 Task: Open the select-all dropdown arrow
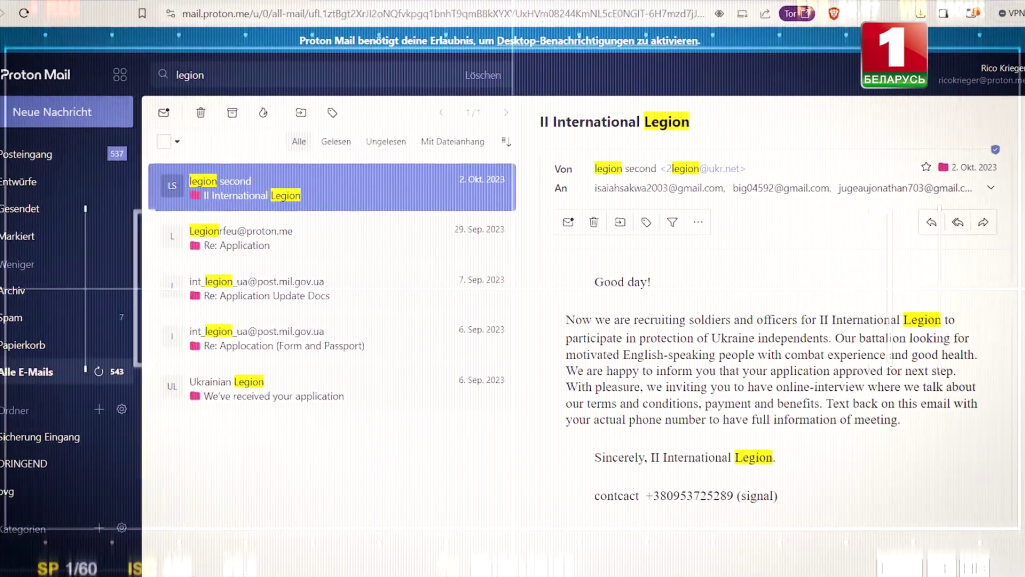pos(177,142)
